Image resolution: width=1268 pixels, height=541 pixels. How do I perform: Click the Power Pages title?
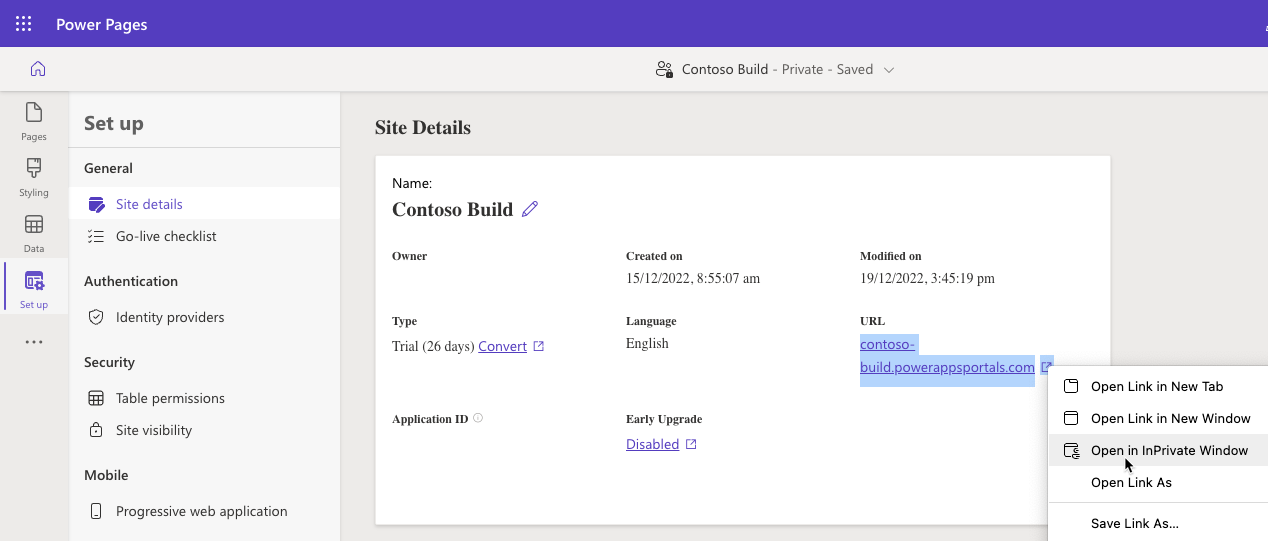coord(101,24)
